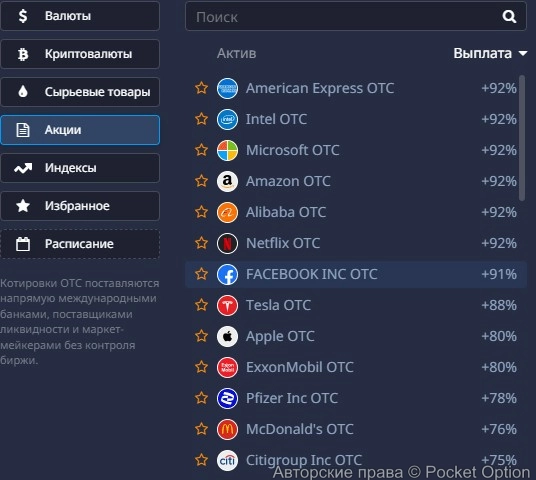The image size is (536, 480).
Task: Click the Alibaba logo icon
Action: pos(227,212)
